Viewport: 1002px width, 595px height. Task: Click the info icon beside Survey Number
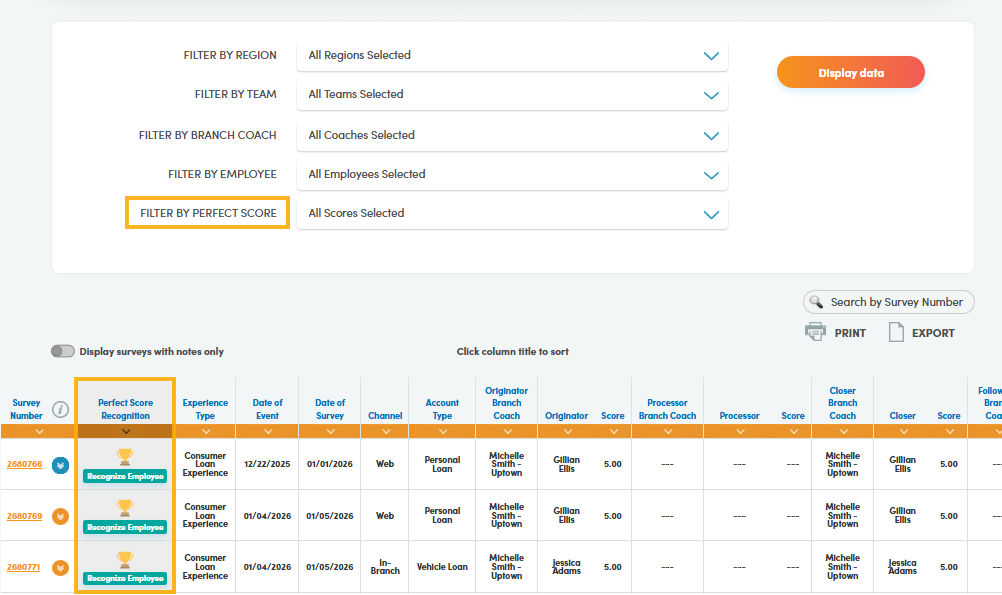coord(60,409)
